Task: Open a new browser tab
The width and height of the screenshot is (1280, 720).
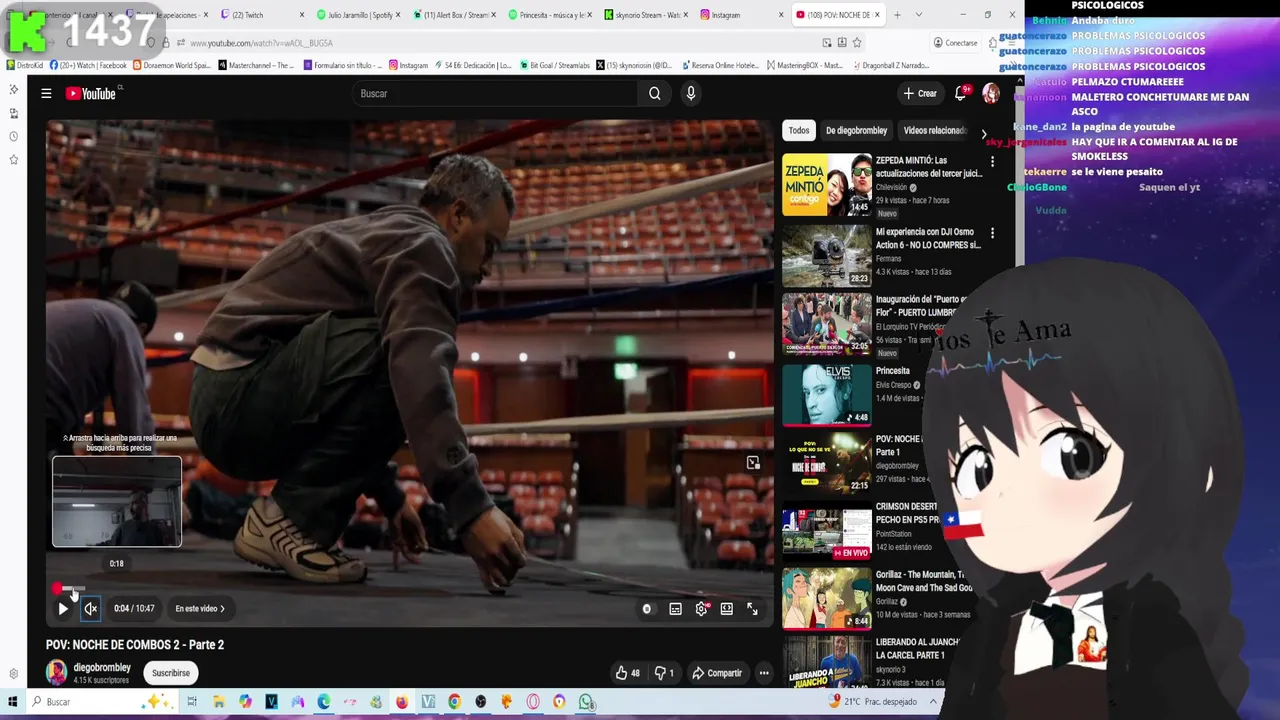Action: click(897, 15)
